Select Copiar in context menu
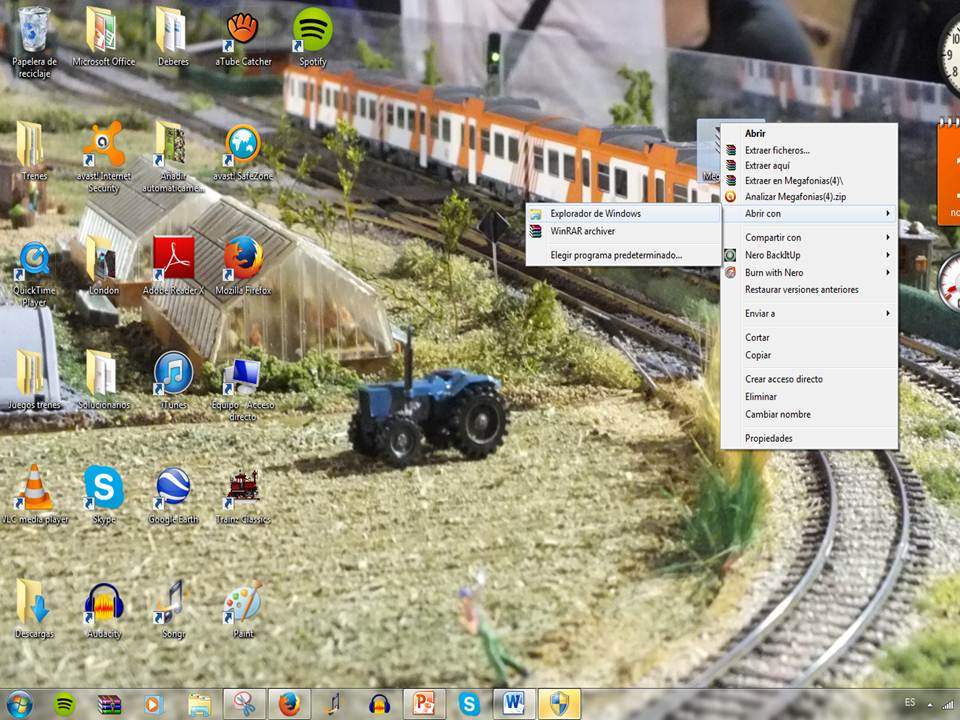This screenshot has width=960, height=720. 809,355
